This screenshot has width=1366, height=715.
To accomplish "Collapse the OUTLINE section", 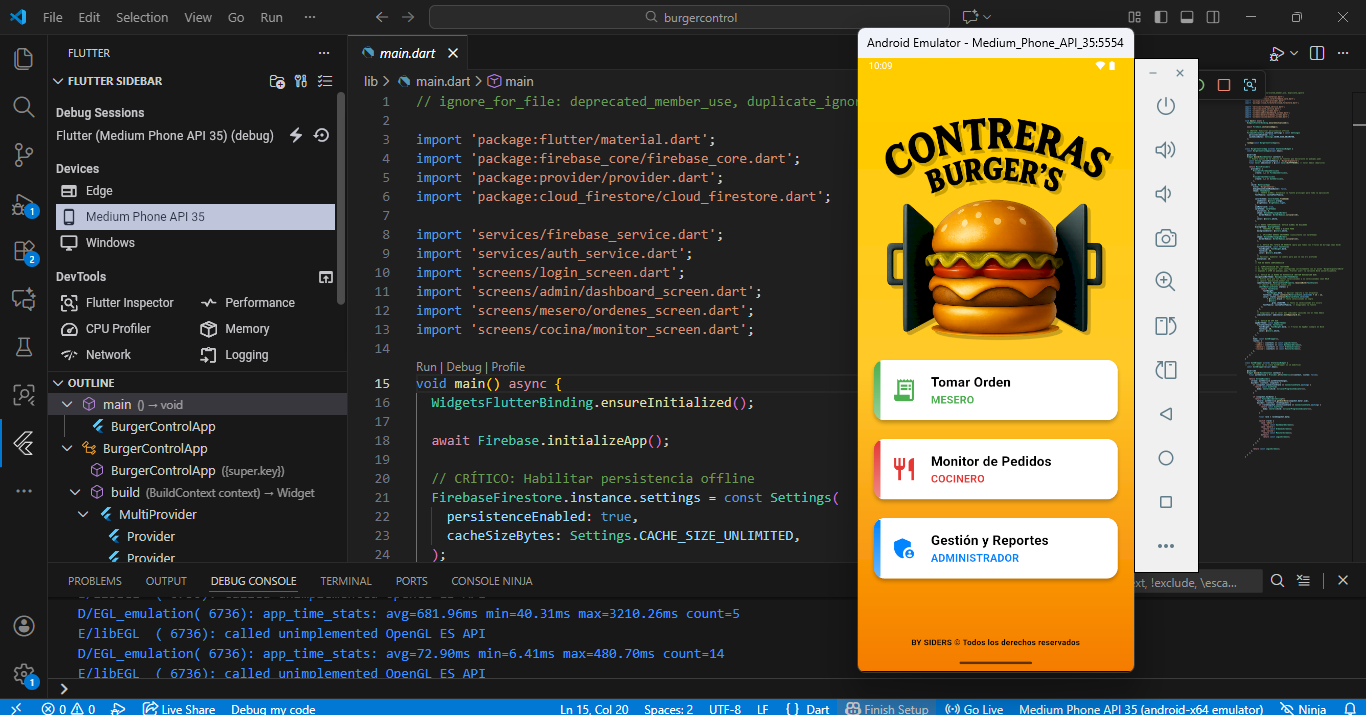I will pyautogui.click(x=58, y=382).
